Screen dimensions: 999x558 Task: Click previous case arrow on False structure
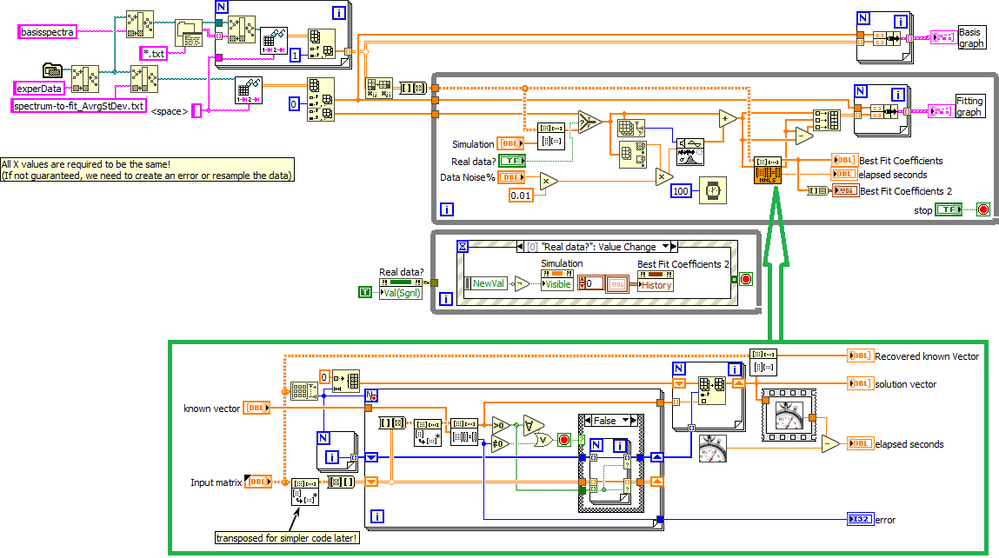587,420
